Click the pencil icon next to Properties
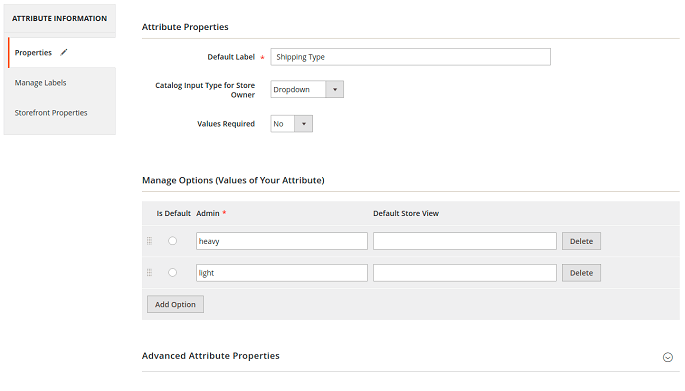Image resolution: width=685 pixels, height=391 pixels. [x=64, y=52]
